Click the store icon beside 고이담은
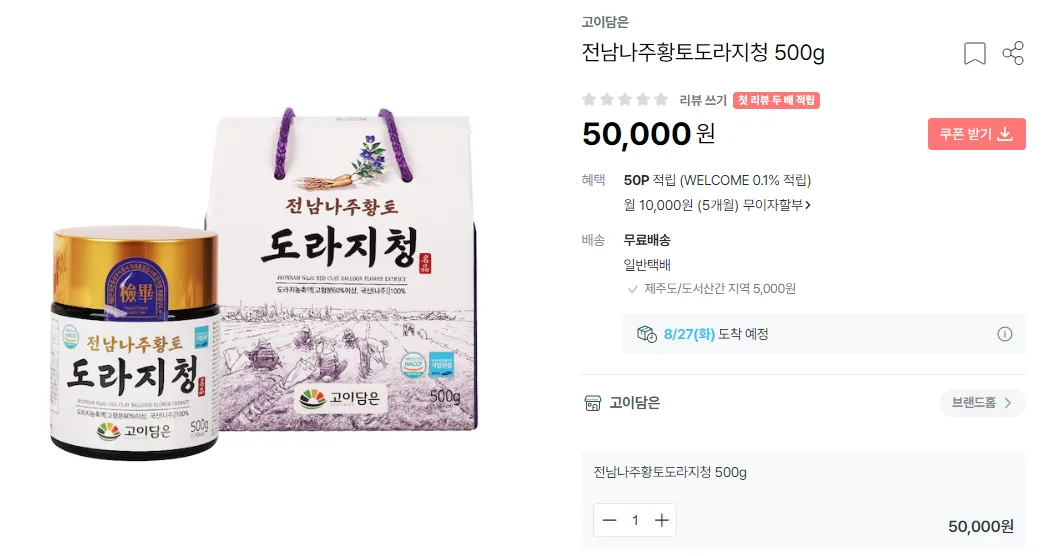Image resolution: width=1046 pixels, height=556 pixels. 592,403
